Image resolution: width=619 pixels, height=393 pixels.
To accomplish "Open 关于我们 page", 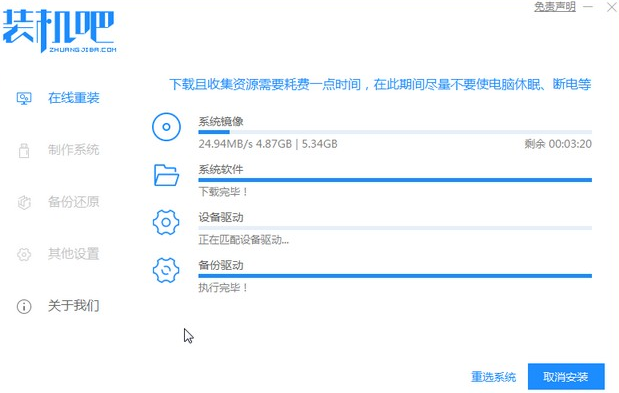I will (73, 306).
